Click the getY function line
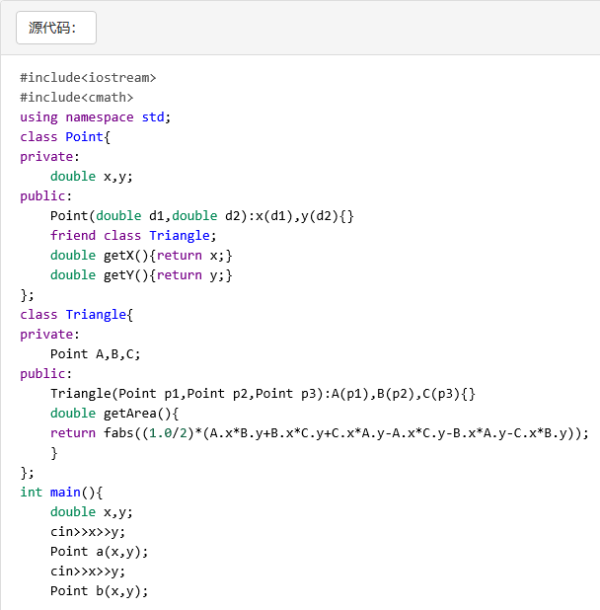The width and height of the screenshot is (600, 610). pyautogui.click(x=141, y=275)
